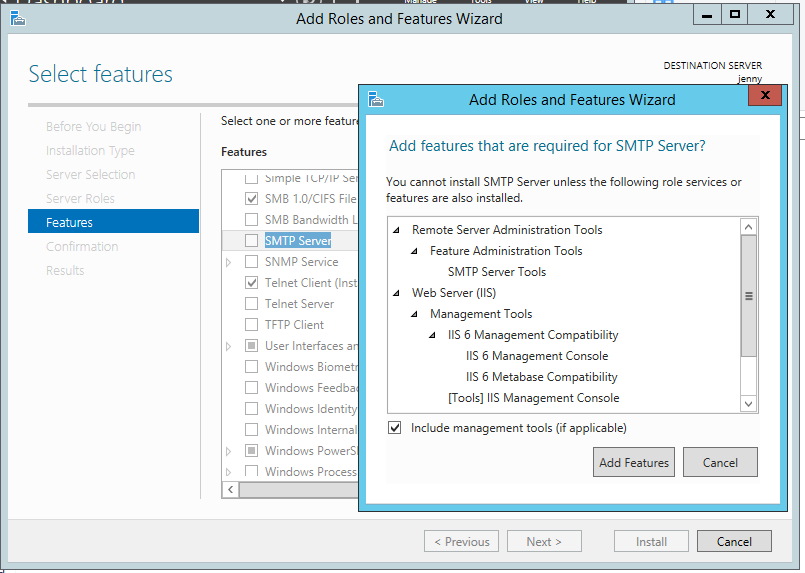Click the dialog vertical scrollbar thumb
The width and height of the screenshot is (805, 573).
click(x=749, y=296)
